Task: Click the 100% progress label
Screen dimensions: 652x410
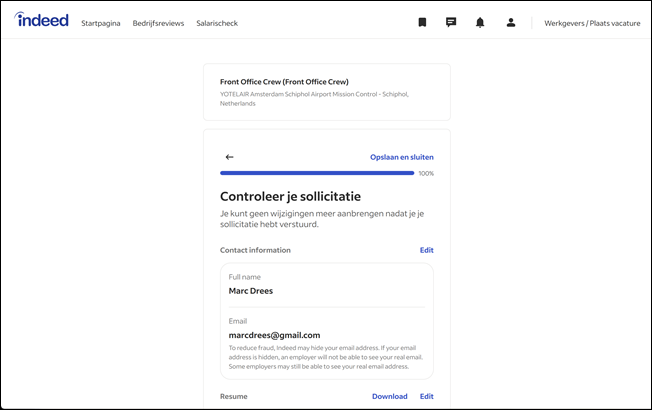Action: tap(426, 173)
